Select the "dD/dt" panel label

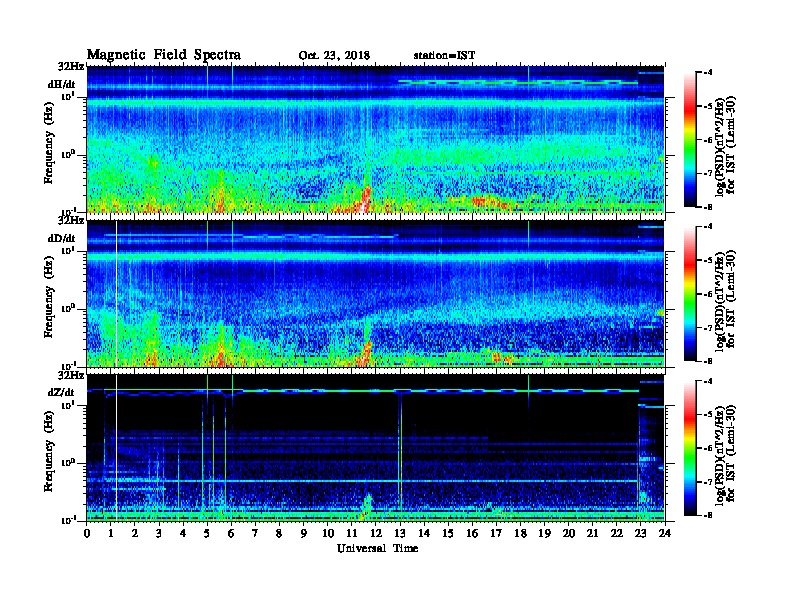(61, 239)
